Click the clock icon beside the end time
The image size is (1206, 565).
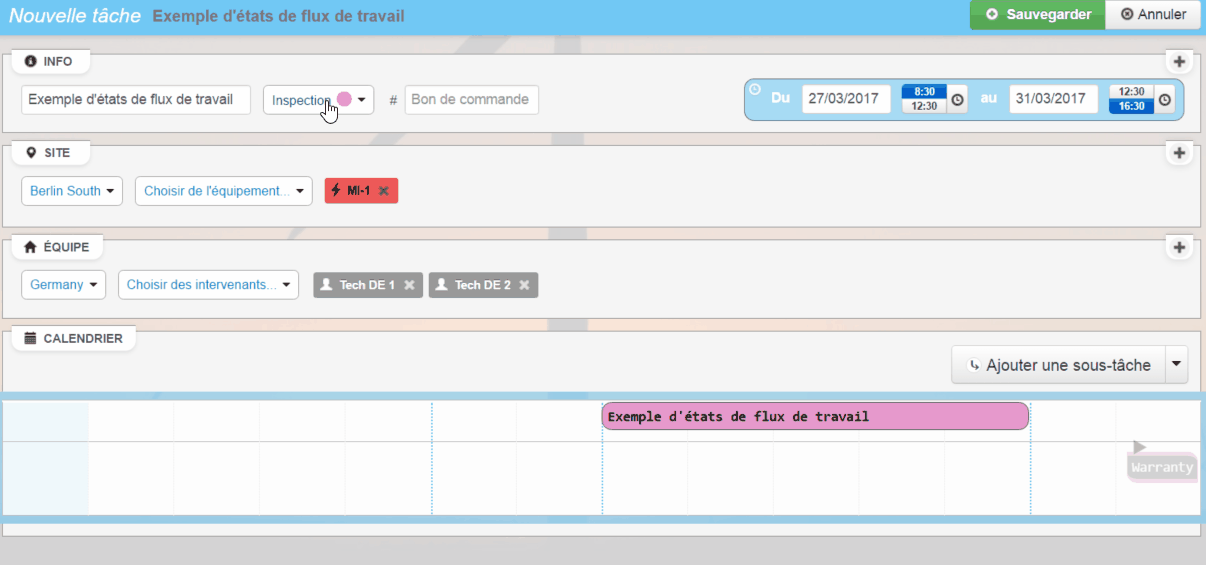1164,100
